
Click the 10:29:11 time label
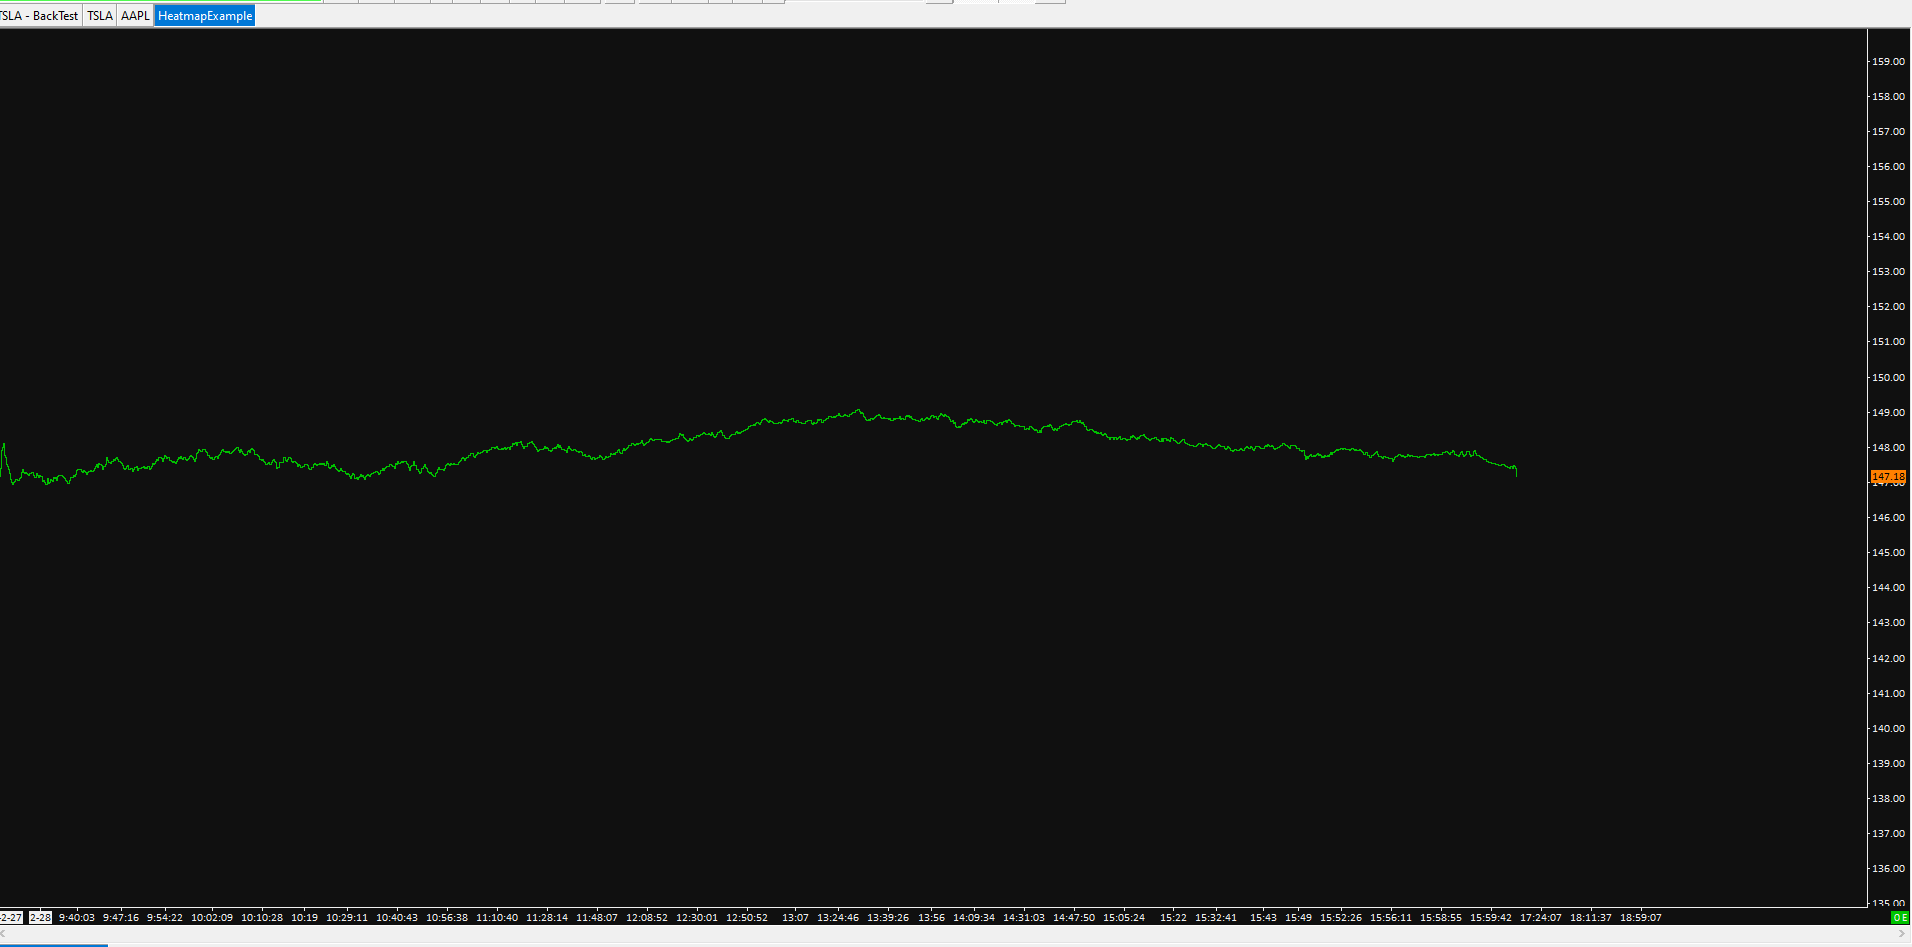click(x=347, y=918)
